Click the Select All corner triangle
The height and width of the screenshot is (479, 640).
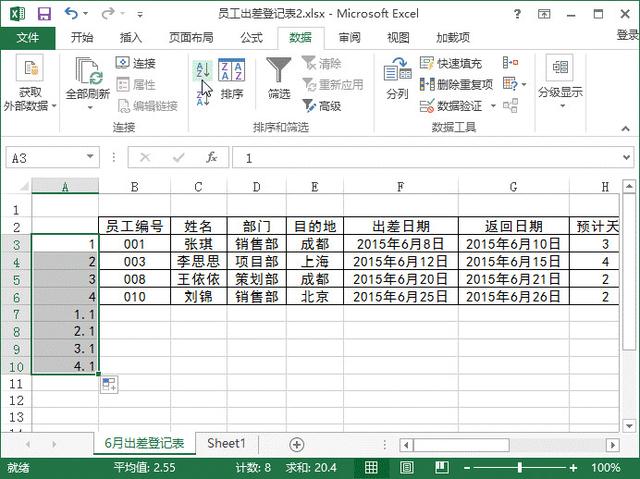pyautogui.click(x=23, y=186)
